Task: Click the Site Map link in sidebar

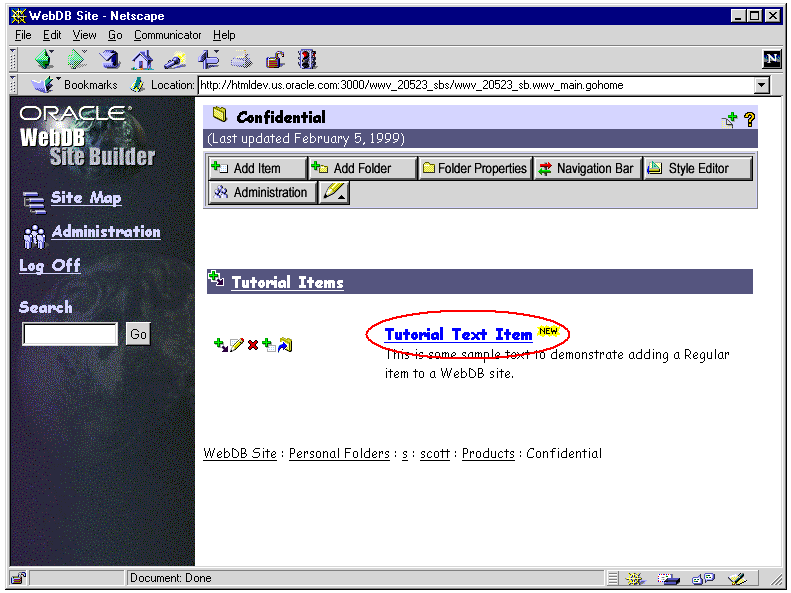Action: tap(86, 198)
